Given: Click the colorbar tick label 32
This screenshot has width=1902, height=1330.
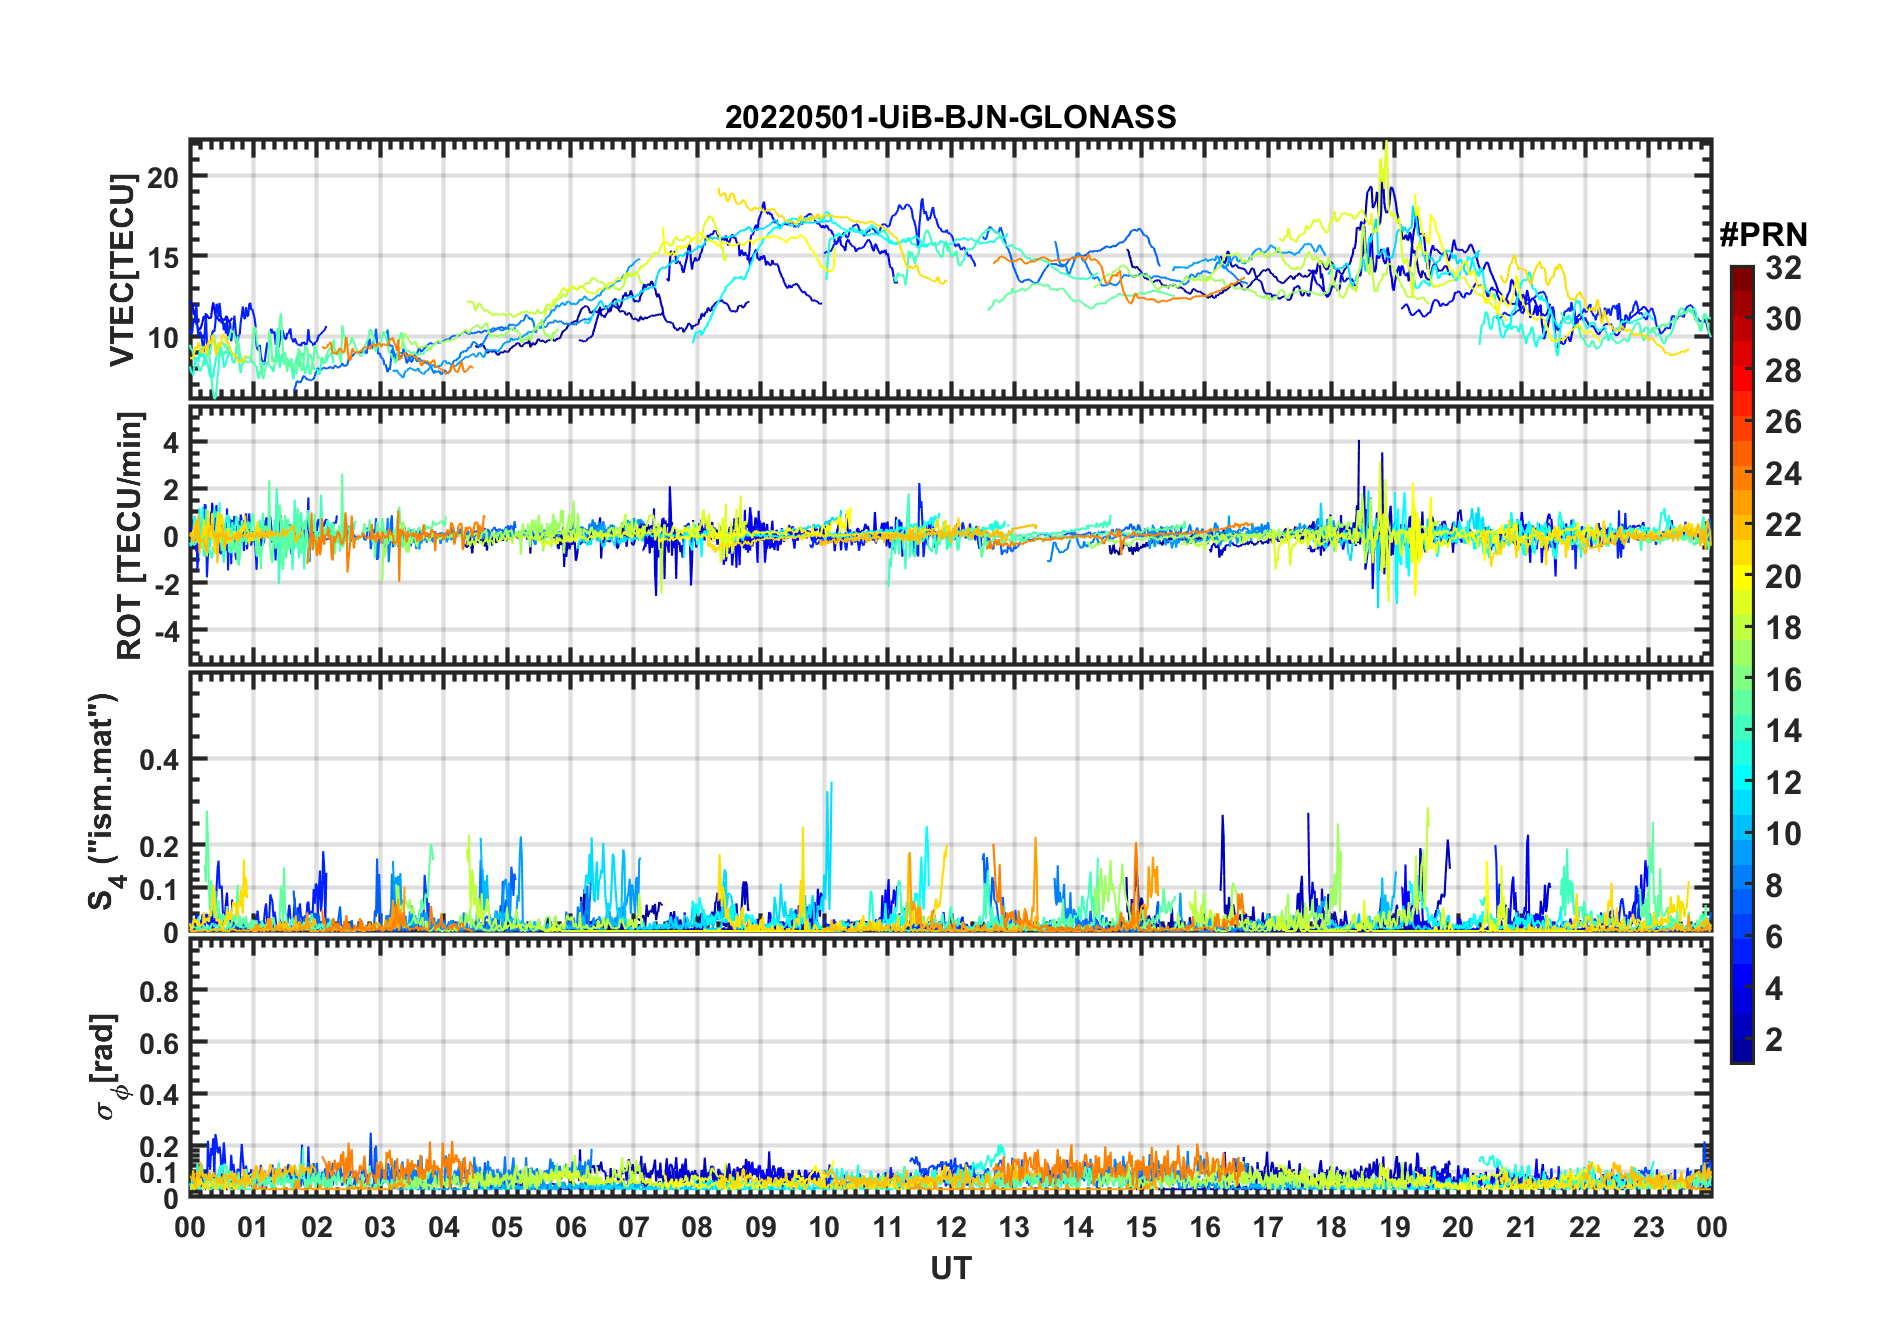Looking at the screenshot, I should 1783,268.
